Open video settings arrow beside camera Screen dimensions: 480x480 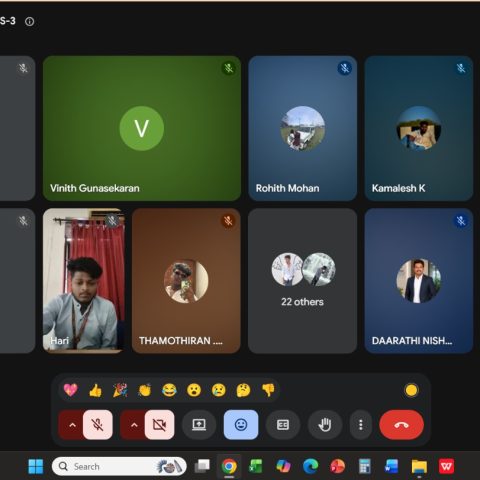point(134,425)
